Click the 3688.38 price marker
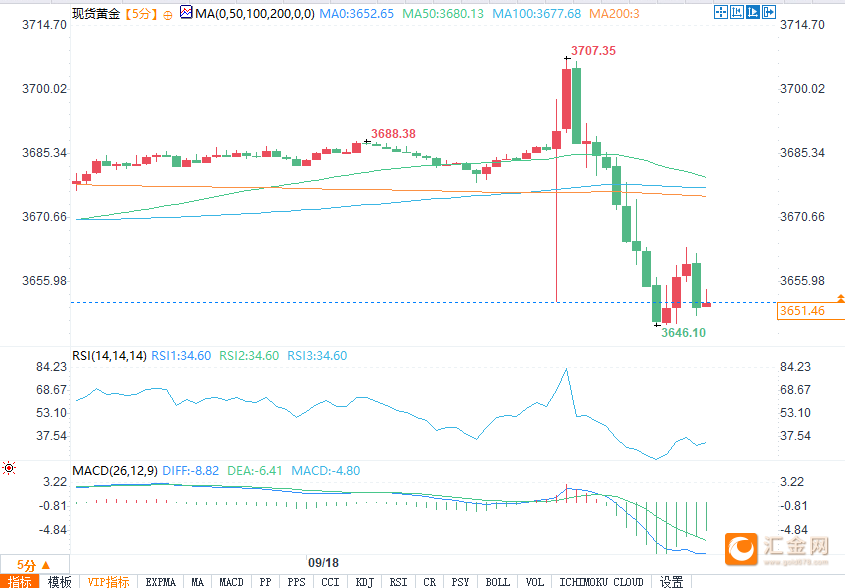 tap(393, 134)
